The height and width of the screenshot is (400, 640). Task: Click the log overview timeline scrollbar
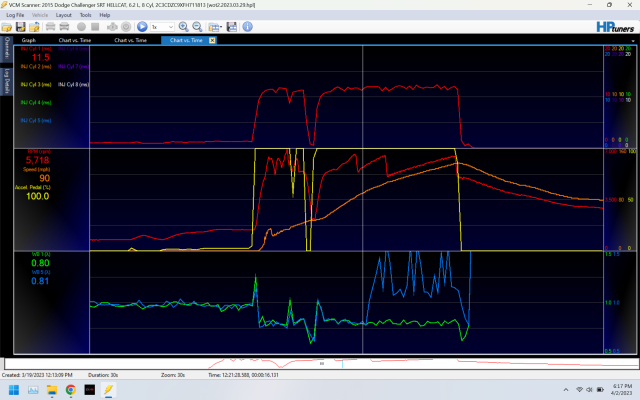click(320, 364)
